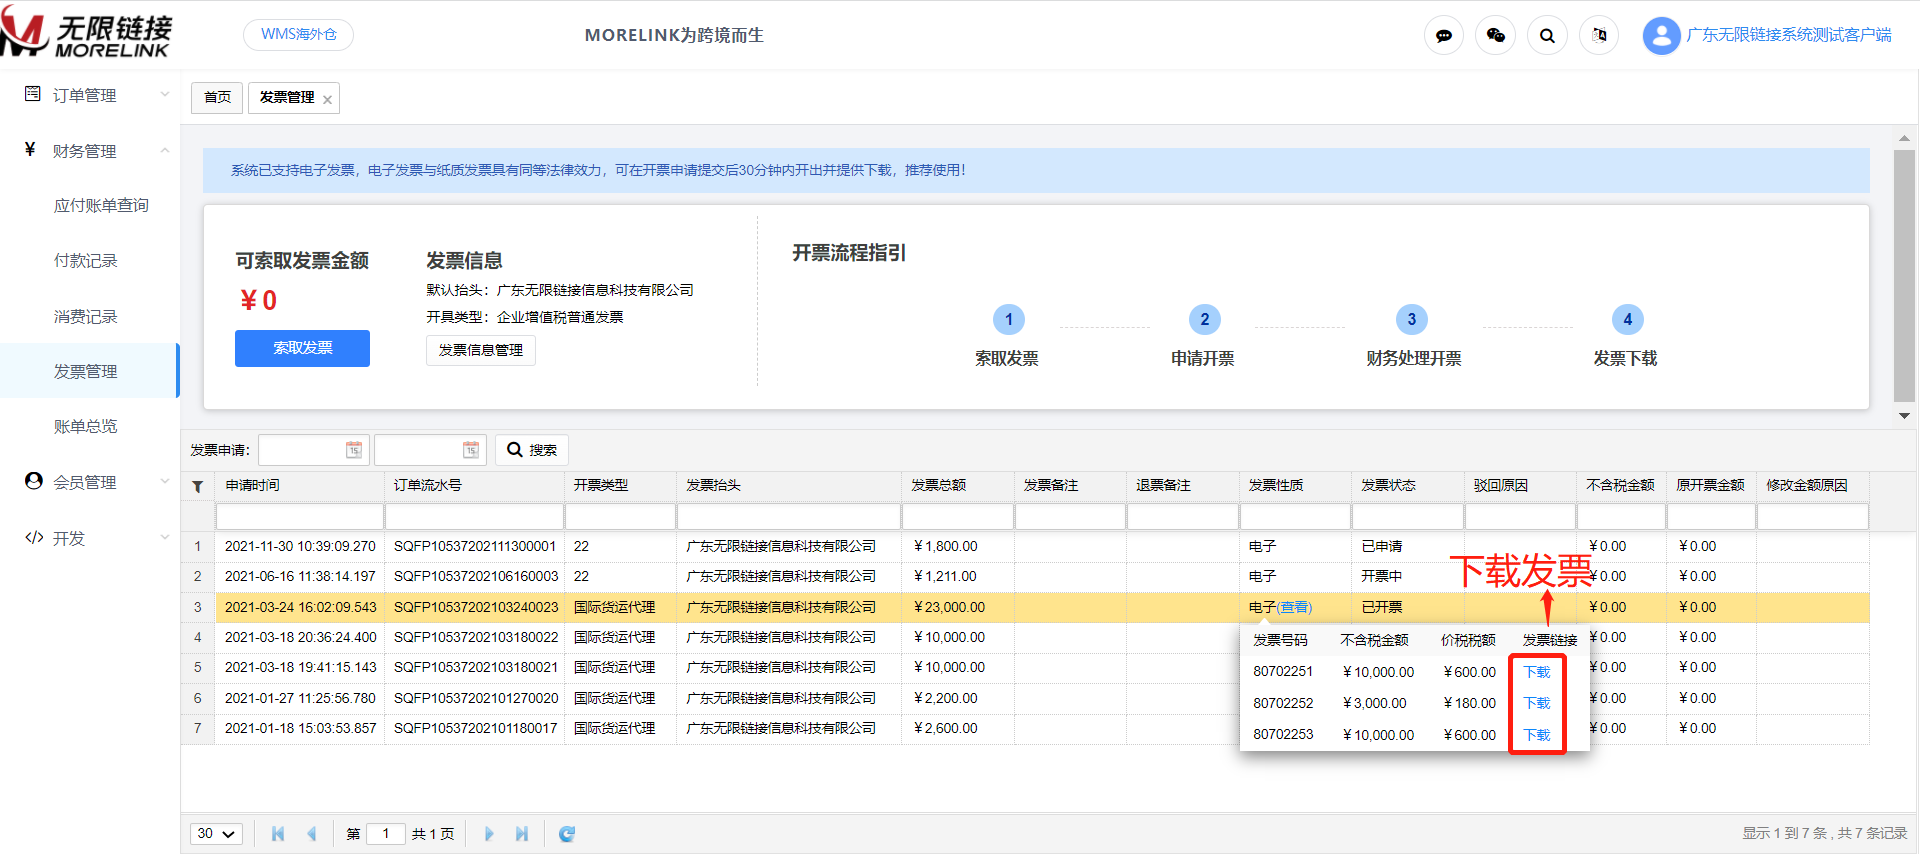
Task: Open 应付账单查询 in sidebar
Action: click(101, 205)
